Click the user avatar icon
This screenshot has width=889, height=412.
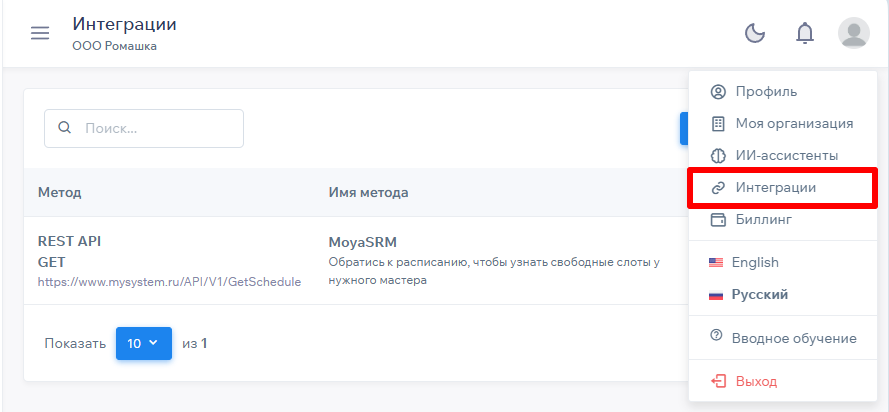tap(853, 33)
